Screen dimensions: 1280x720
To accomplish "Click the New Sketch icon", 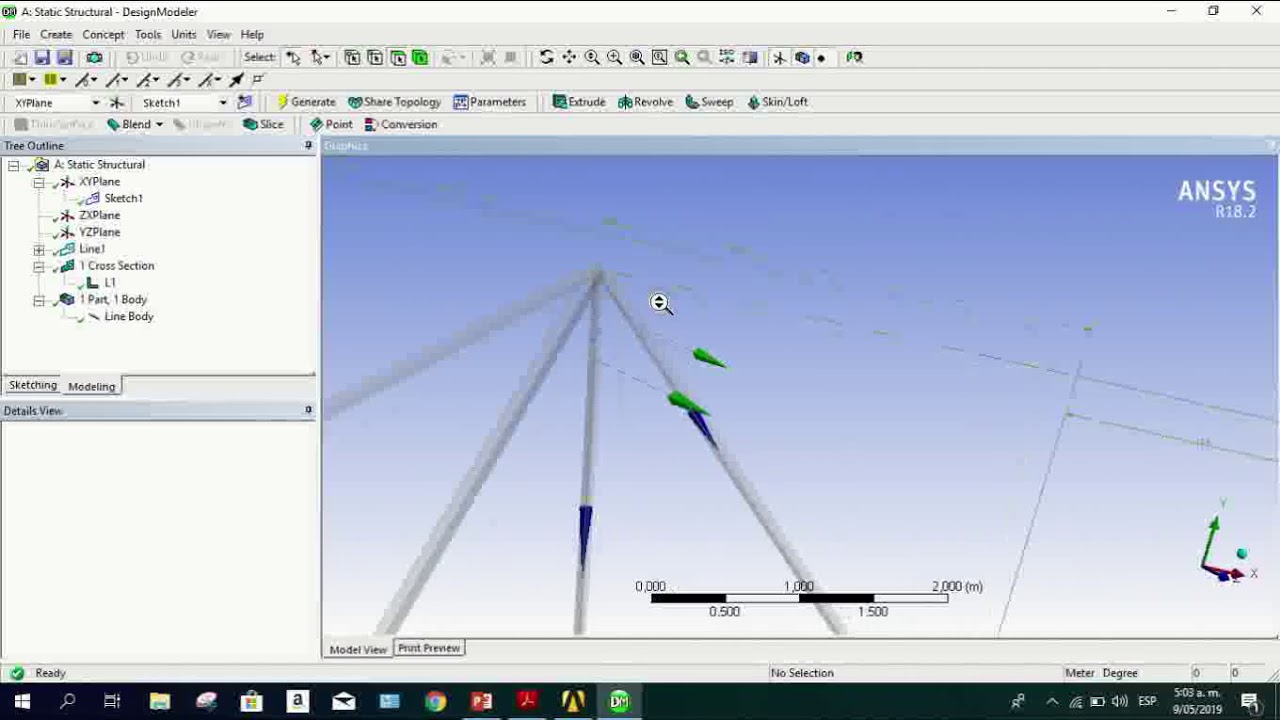I will [245, 102].
